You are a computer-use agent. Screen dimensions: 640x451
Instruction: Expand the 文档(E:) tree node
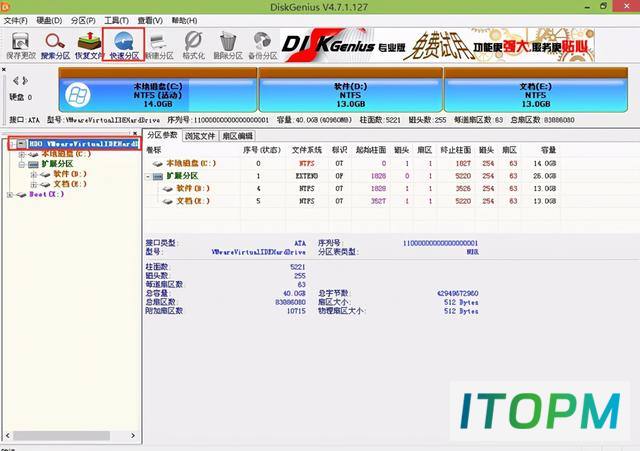tap(33, 184)
